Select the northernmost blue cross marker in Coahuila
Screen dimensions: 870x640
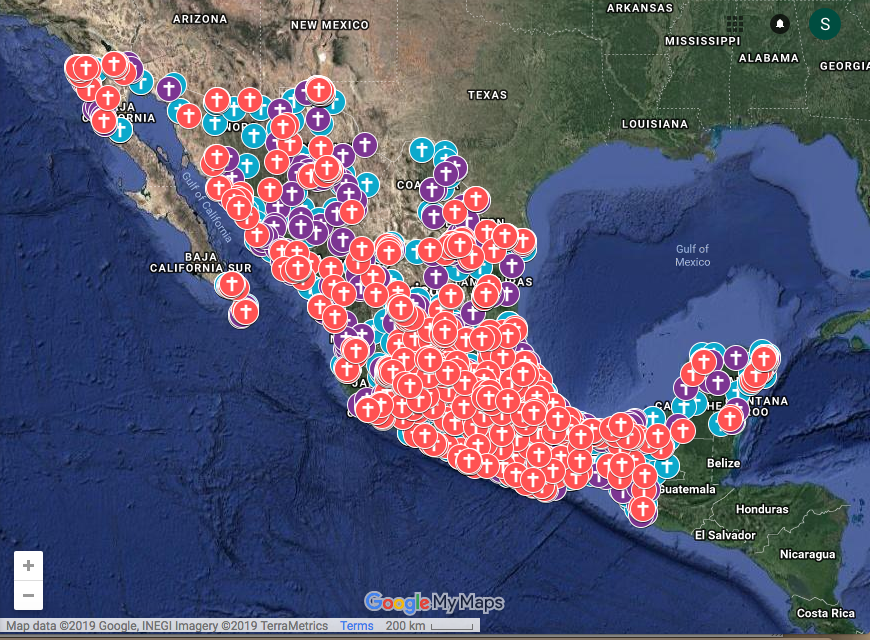pos(422,151)
